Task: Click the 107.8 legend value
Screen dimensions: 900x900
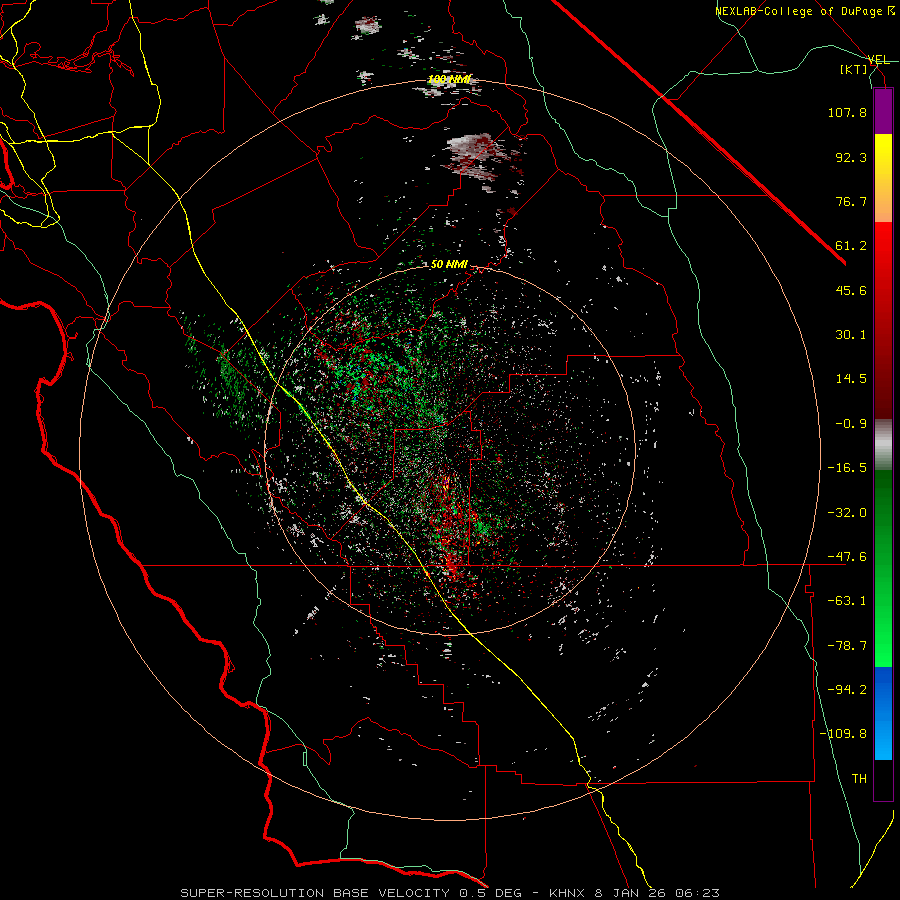Action: pos(847,112)
